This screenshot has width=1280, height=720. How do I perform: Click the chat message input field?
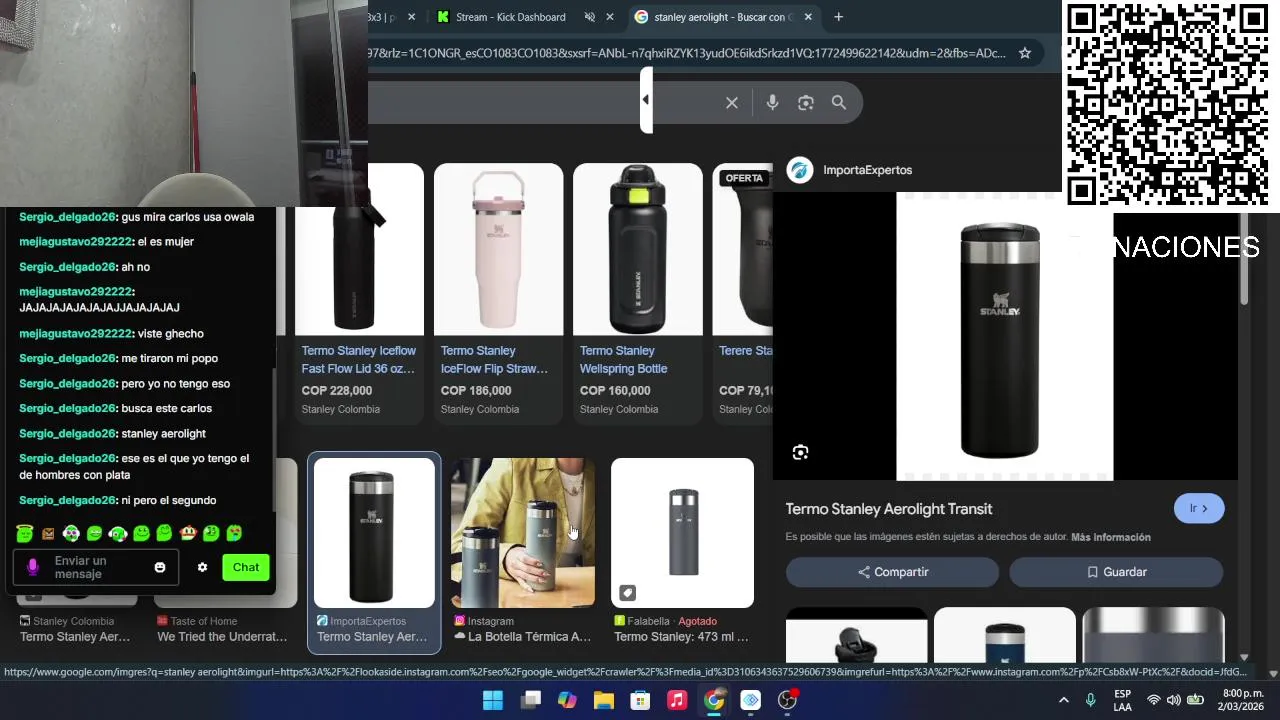(97, 568)
